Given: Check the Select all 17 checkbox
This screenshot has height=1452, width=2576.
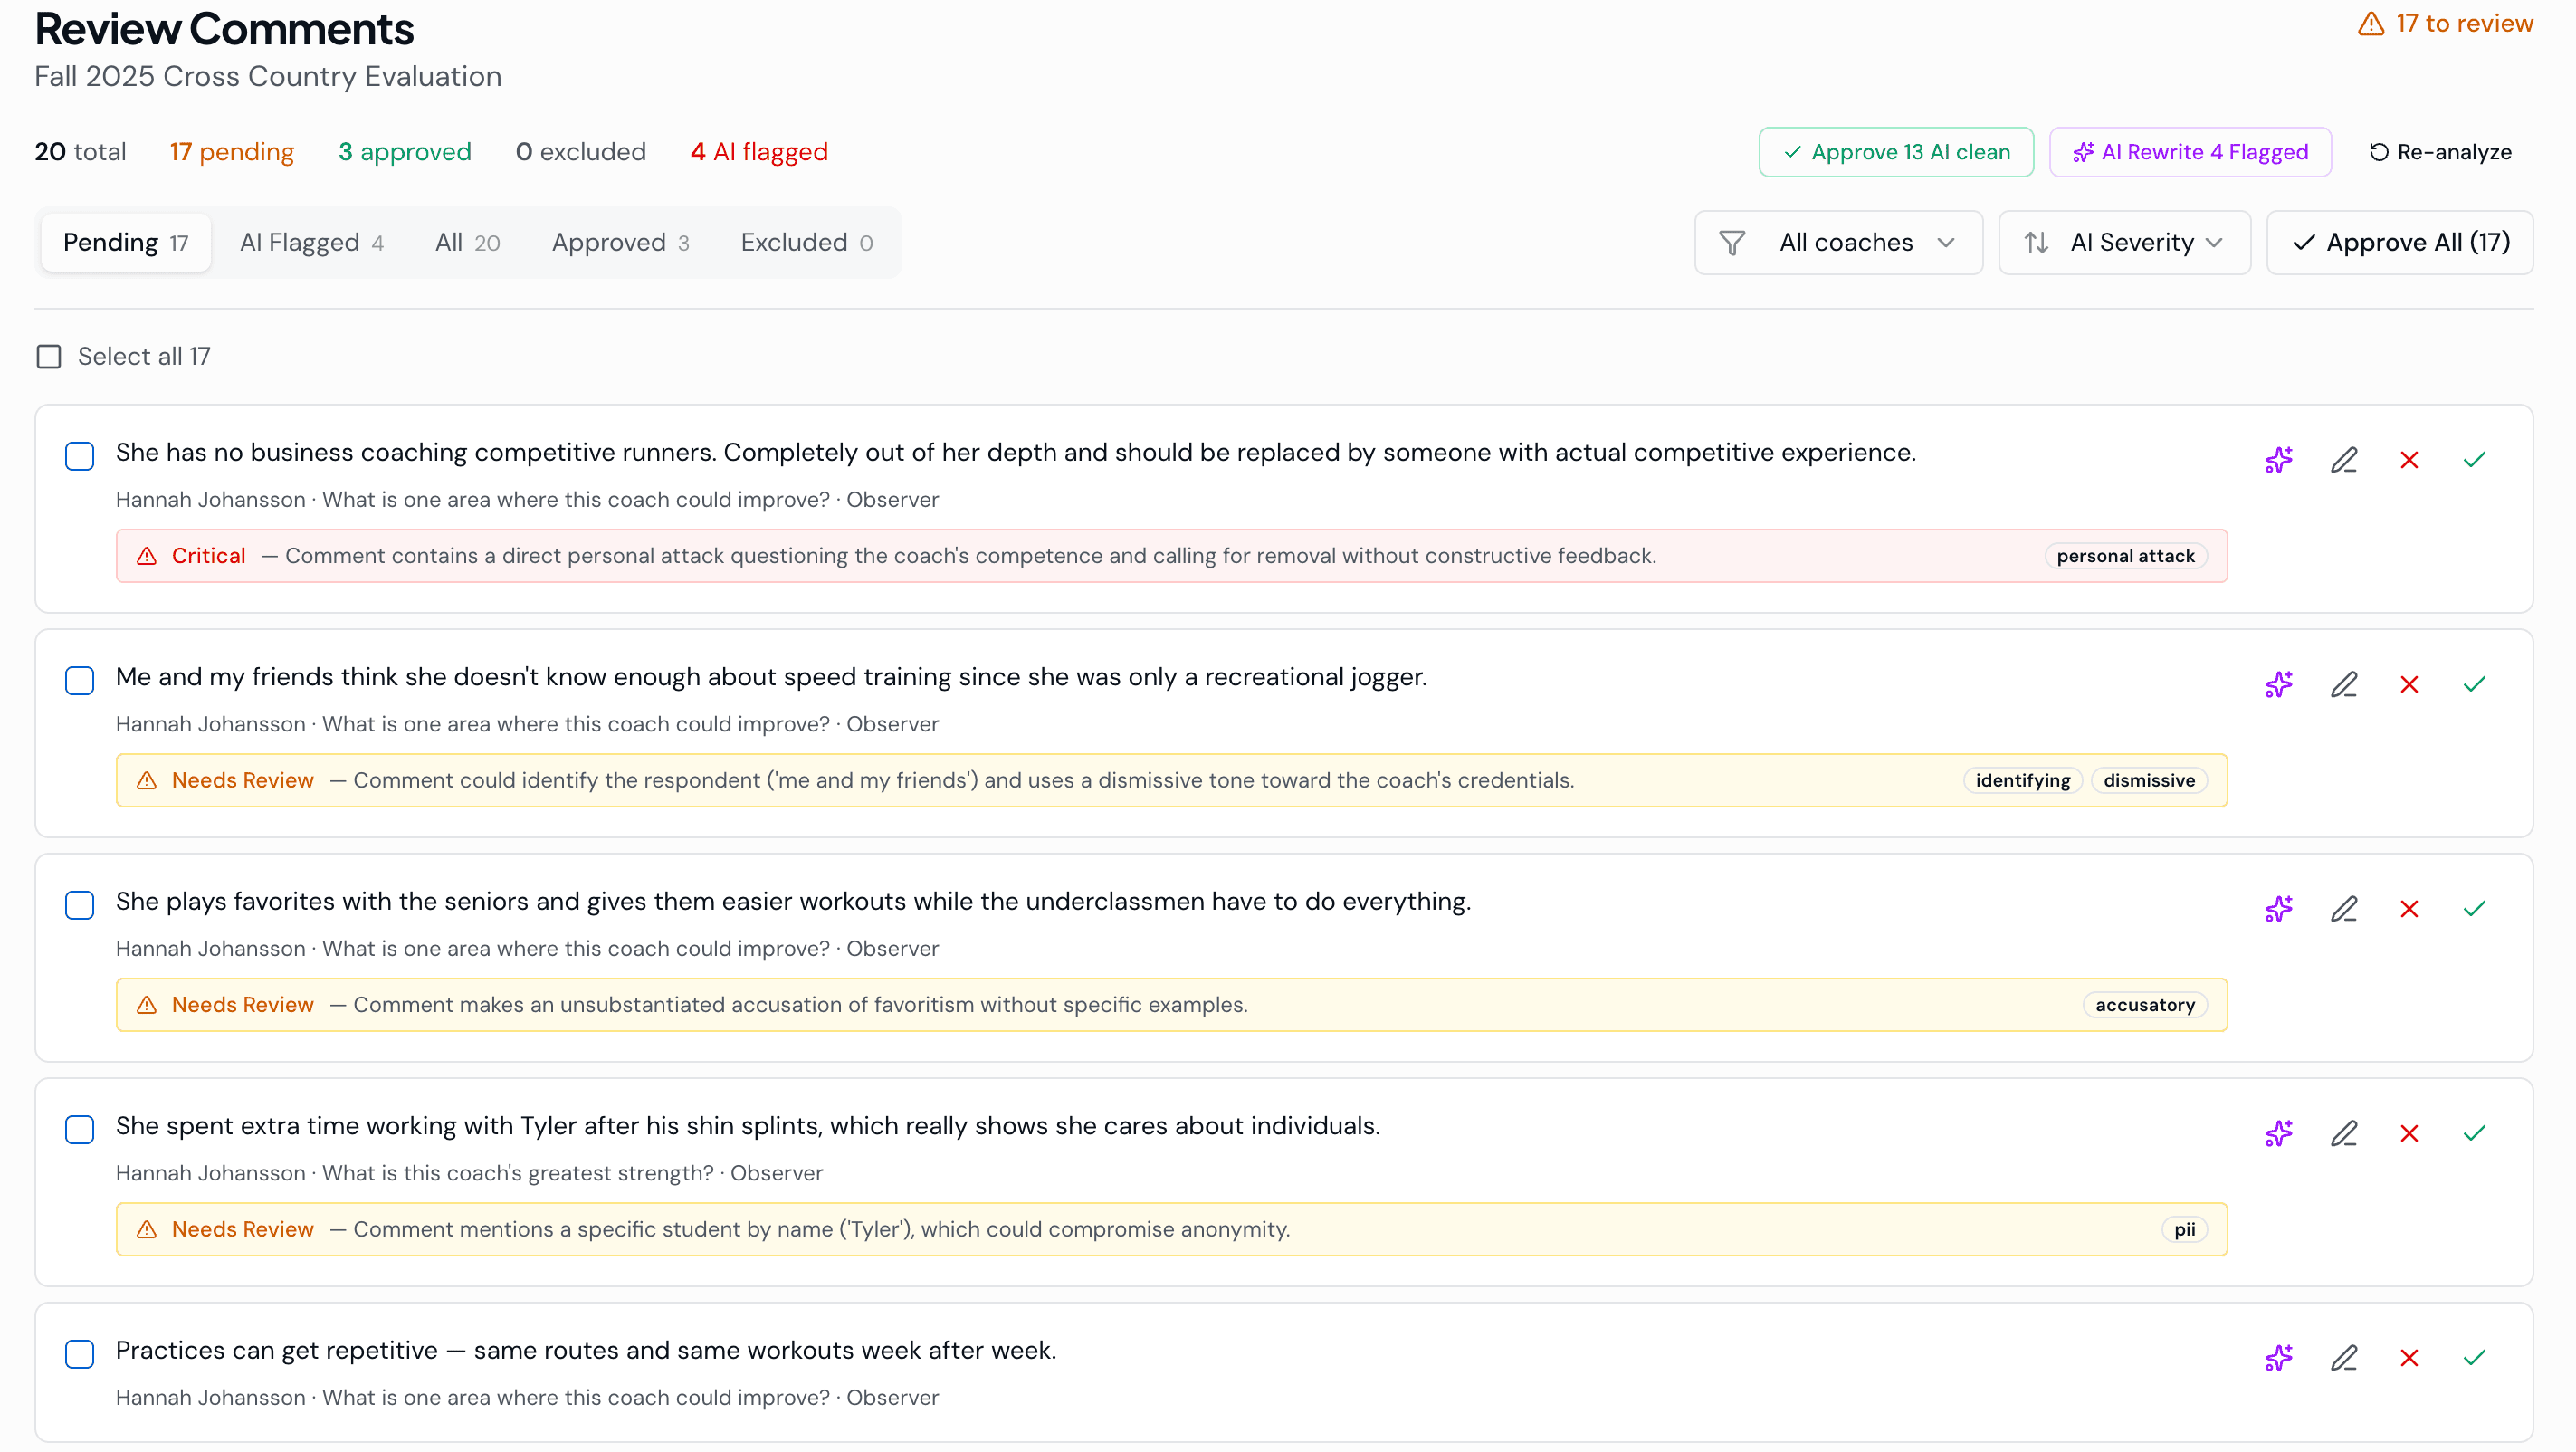Looking at the screenshot, I should 48,356.
